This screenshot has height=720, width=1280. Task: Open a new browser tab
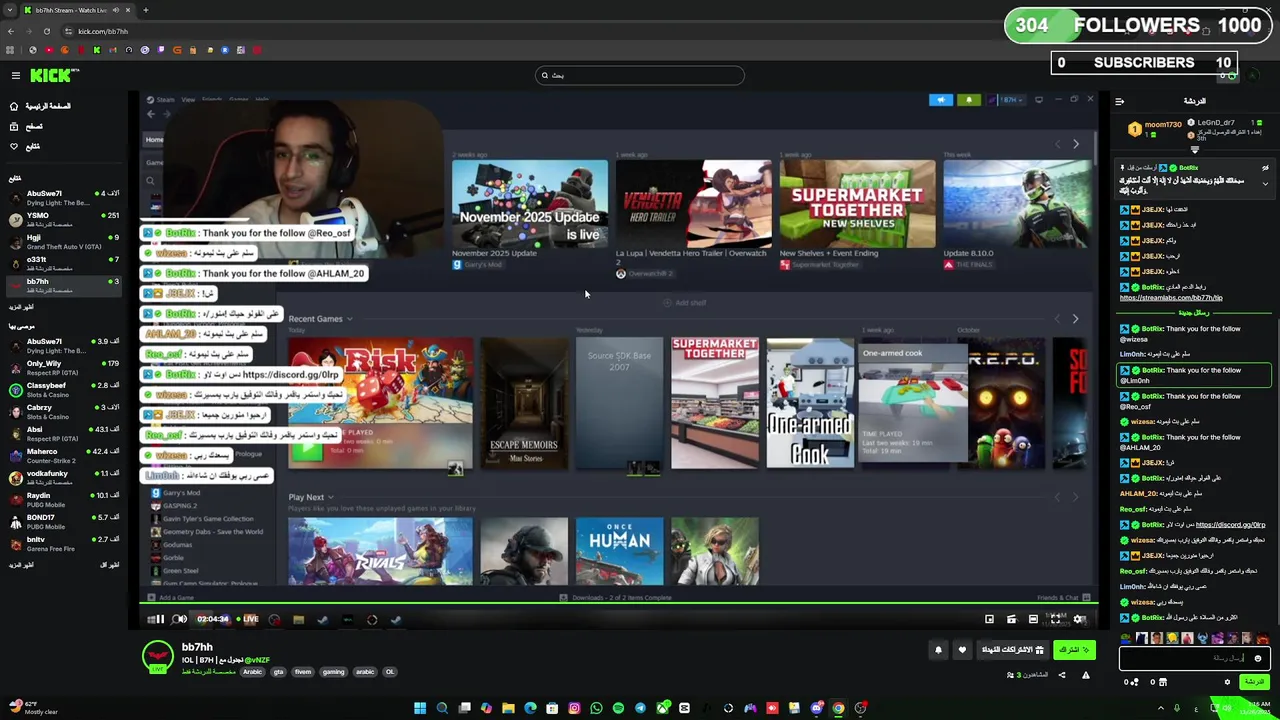point(145,10)
